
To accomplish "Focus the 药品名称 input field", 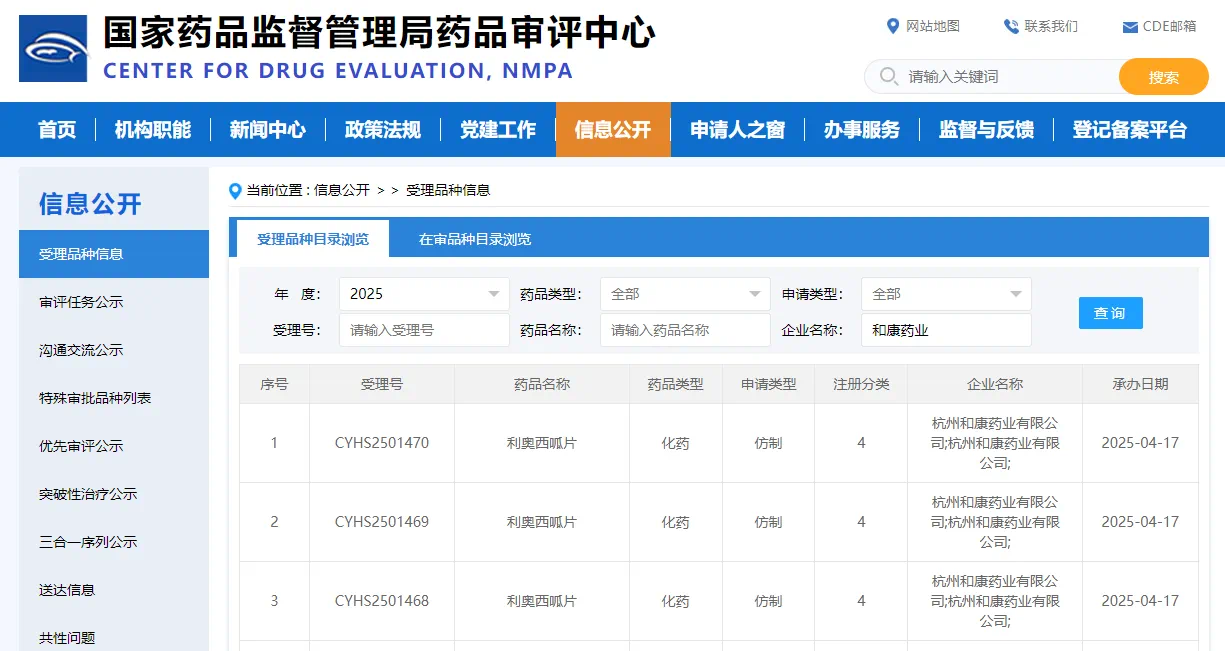I will tap(685, 330).
